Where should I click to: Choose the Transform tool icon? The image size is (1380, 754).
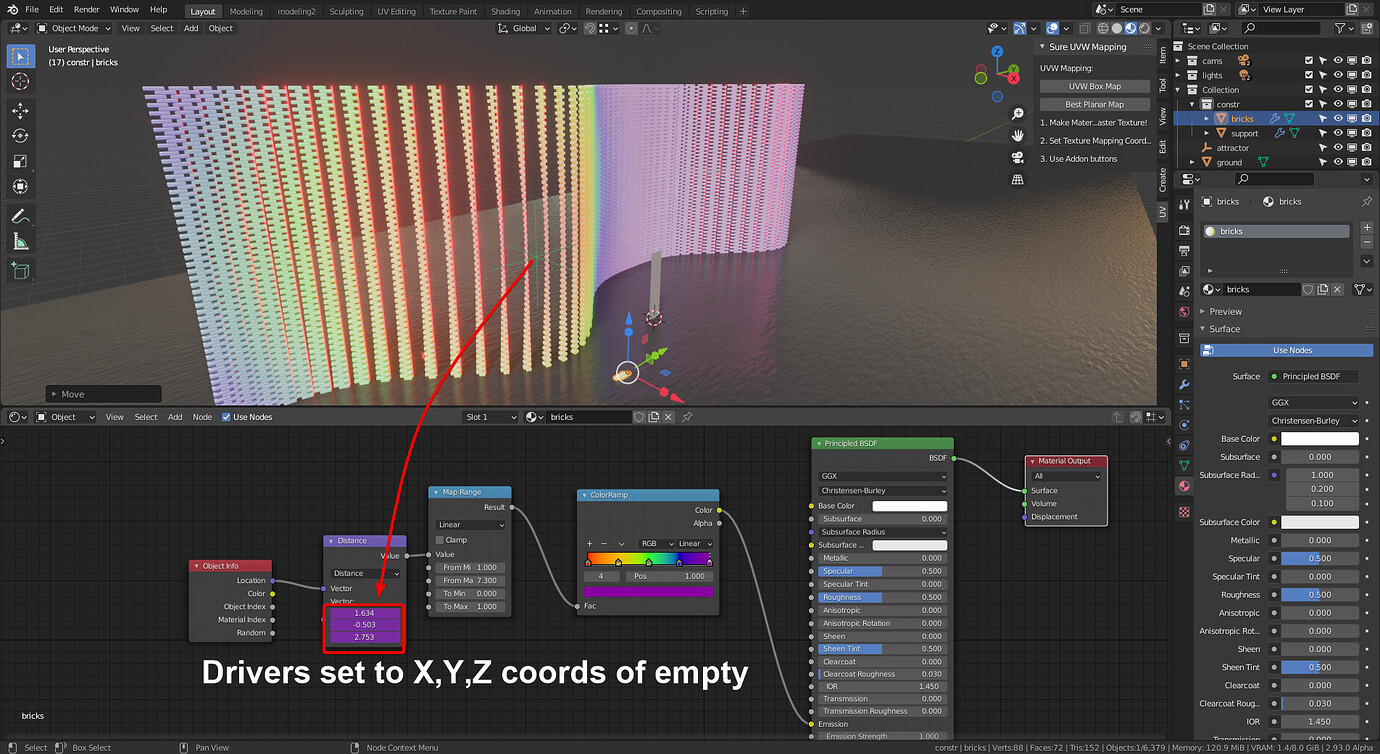[21, 187]
